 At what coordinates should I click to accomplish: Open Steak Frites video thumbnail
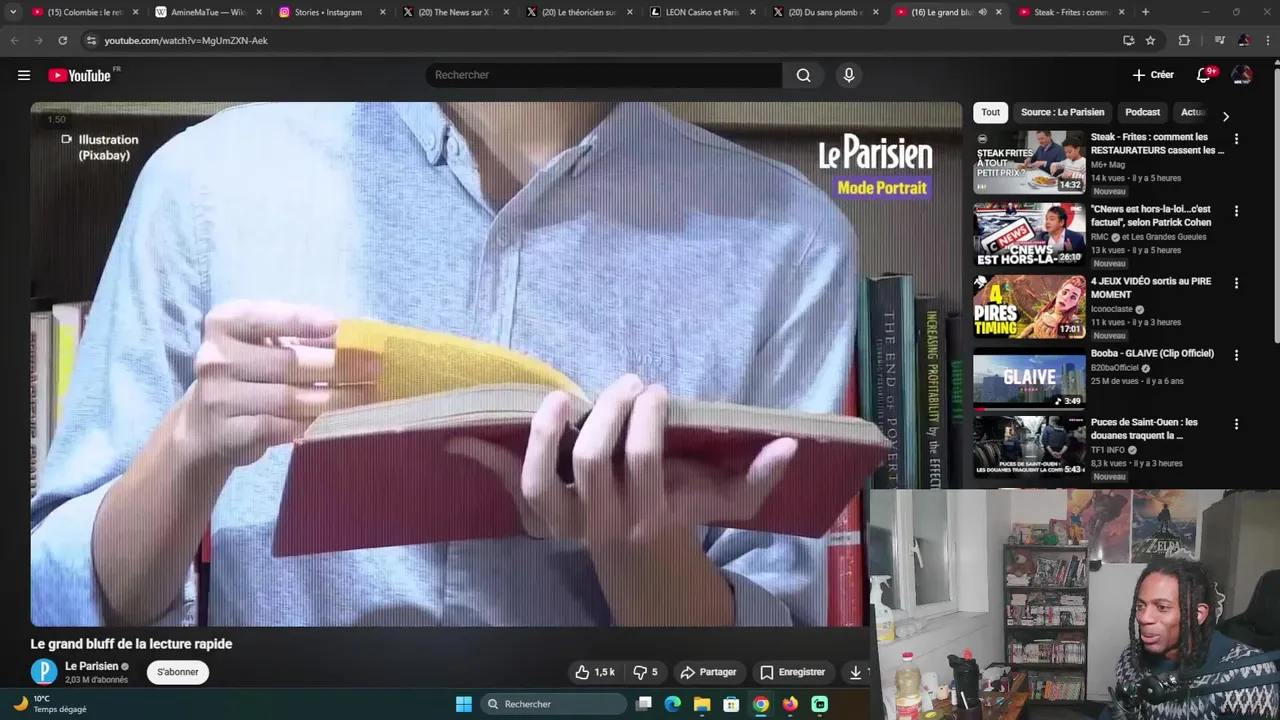tap(1029, 162)
